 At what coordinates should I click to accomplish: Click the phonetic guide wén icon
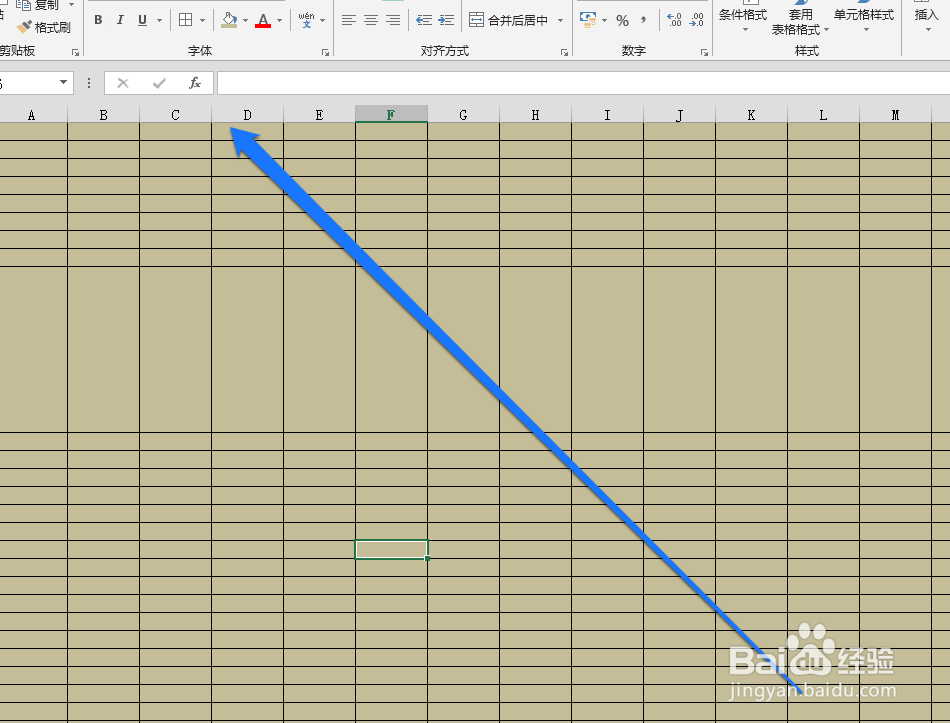coord(307,20)
